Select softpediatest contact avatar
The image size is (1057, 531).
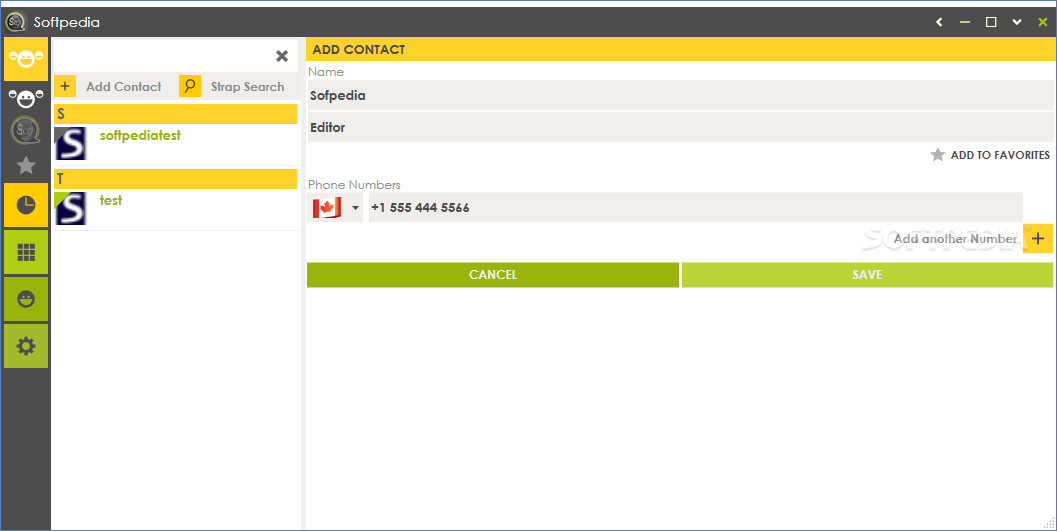(x=70, y=144)
